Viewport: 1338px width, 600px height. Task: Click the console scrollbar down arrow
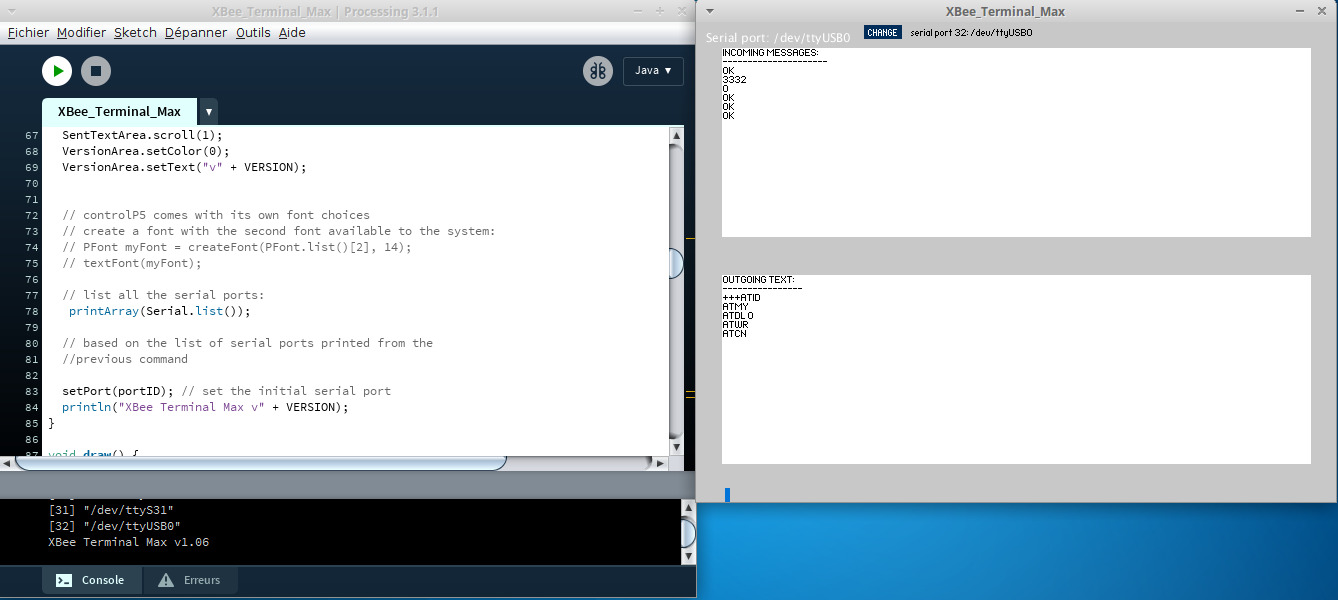(x=688, y=555)
